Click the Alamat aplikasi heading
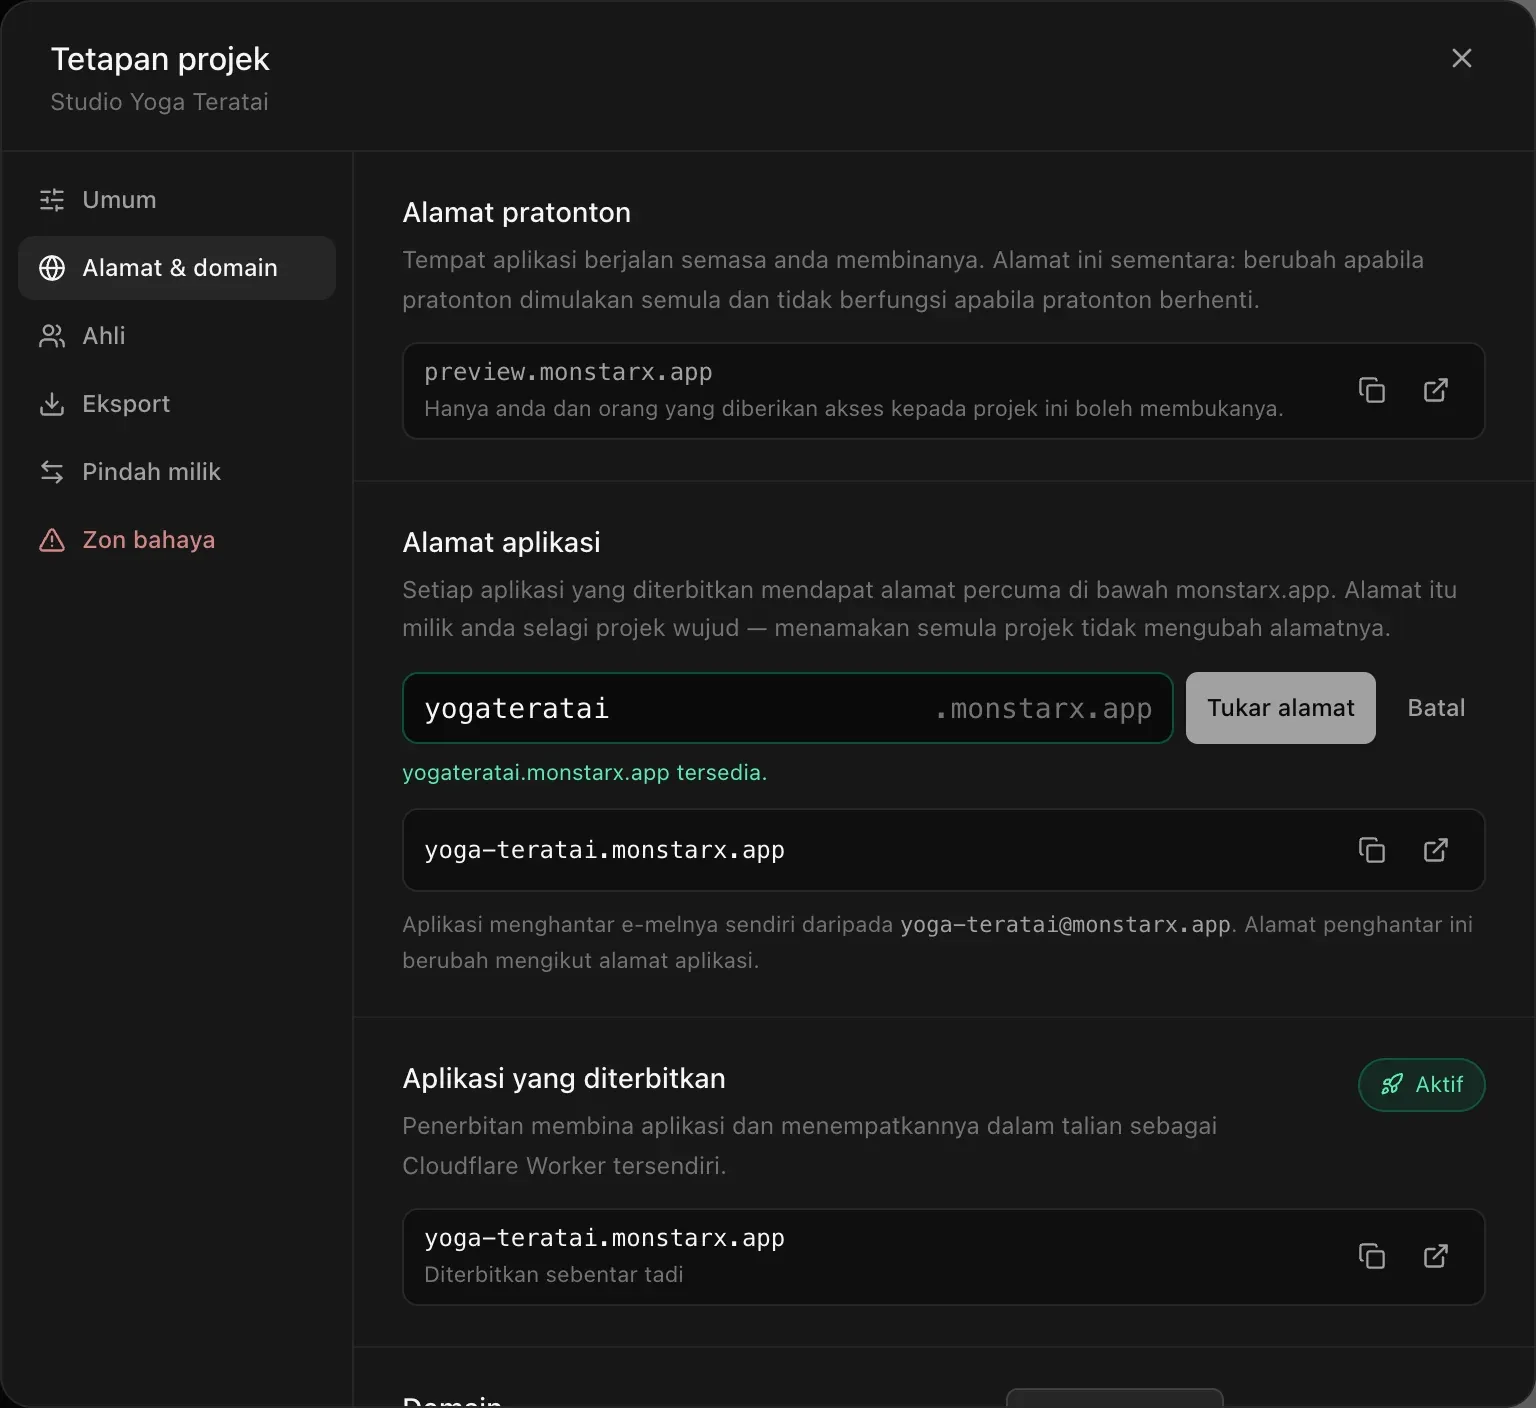This screenshot has height=1408, width=1536. (502, 542)
